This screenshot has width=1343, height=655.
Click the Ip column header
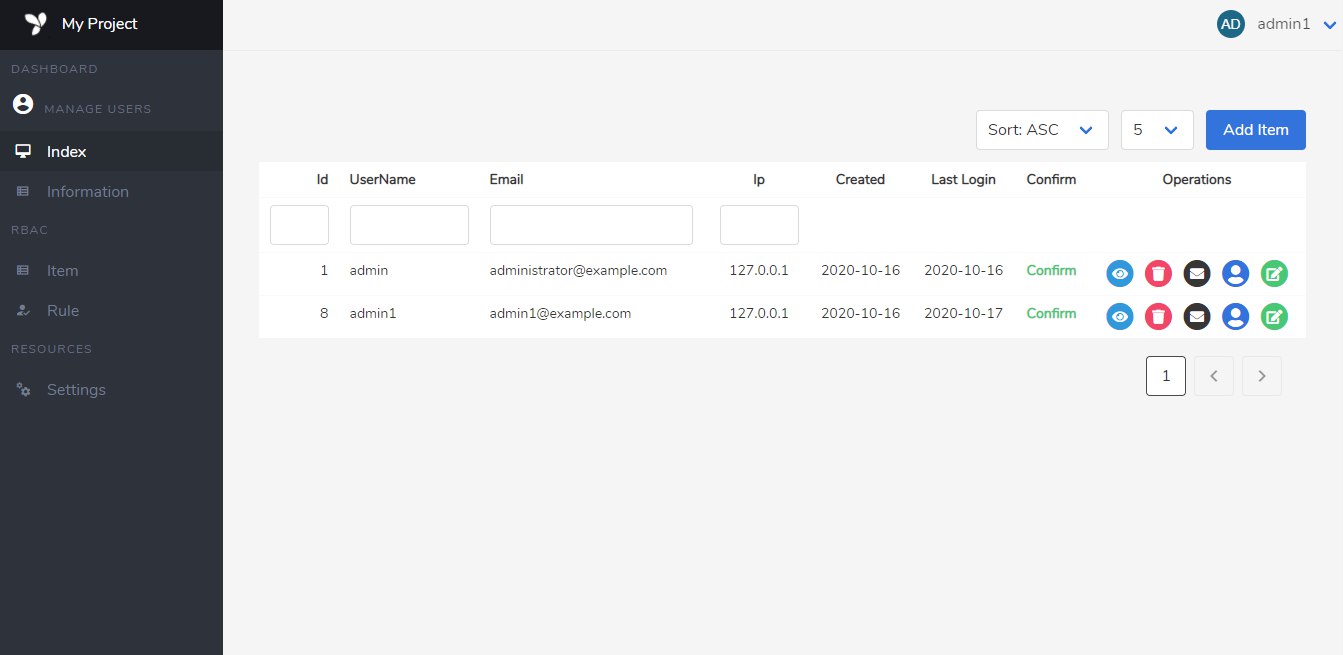(x=759, y=180)
